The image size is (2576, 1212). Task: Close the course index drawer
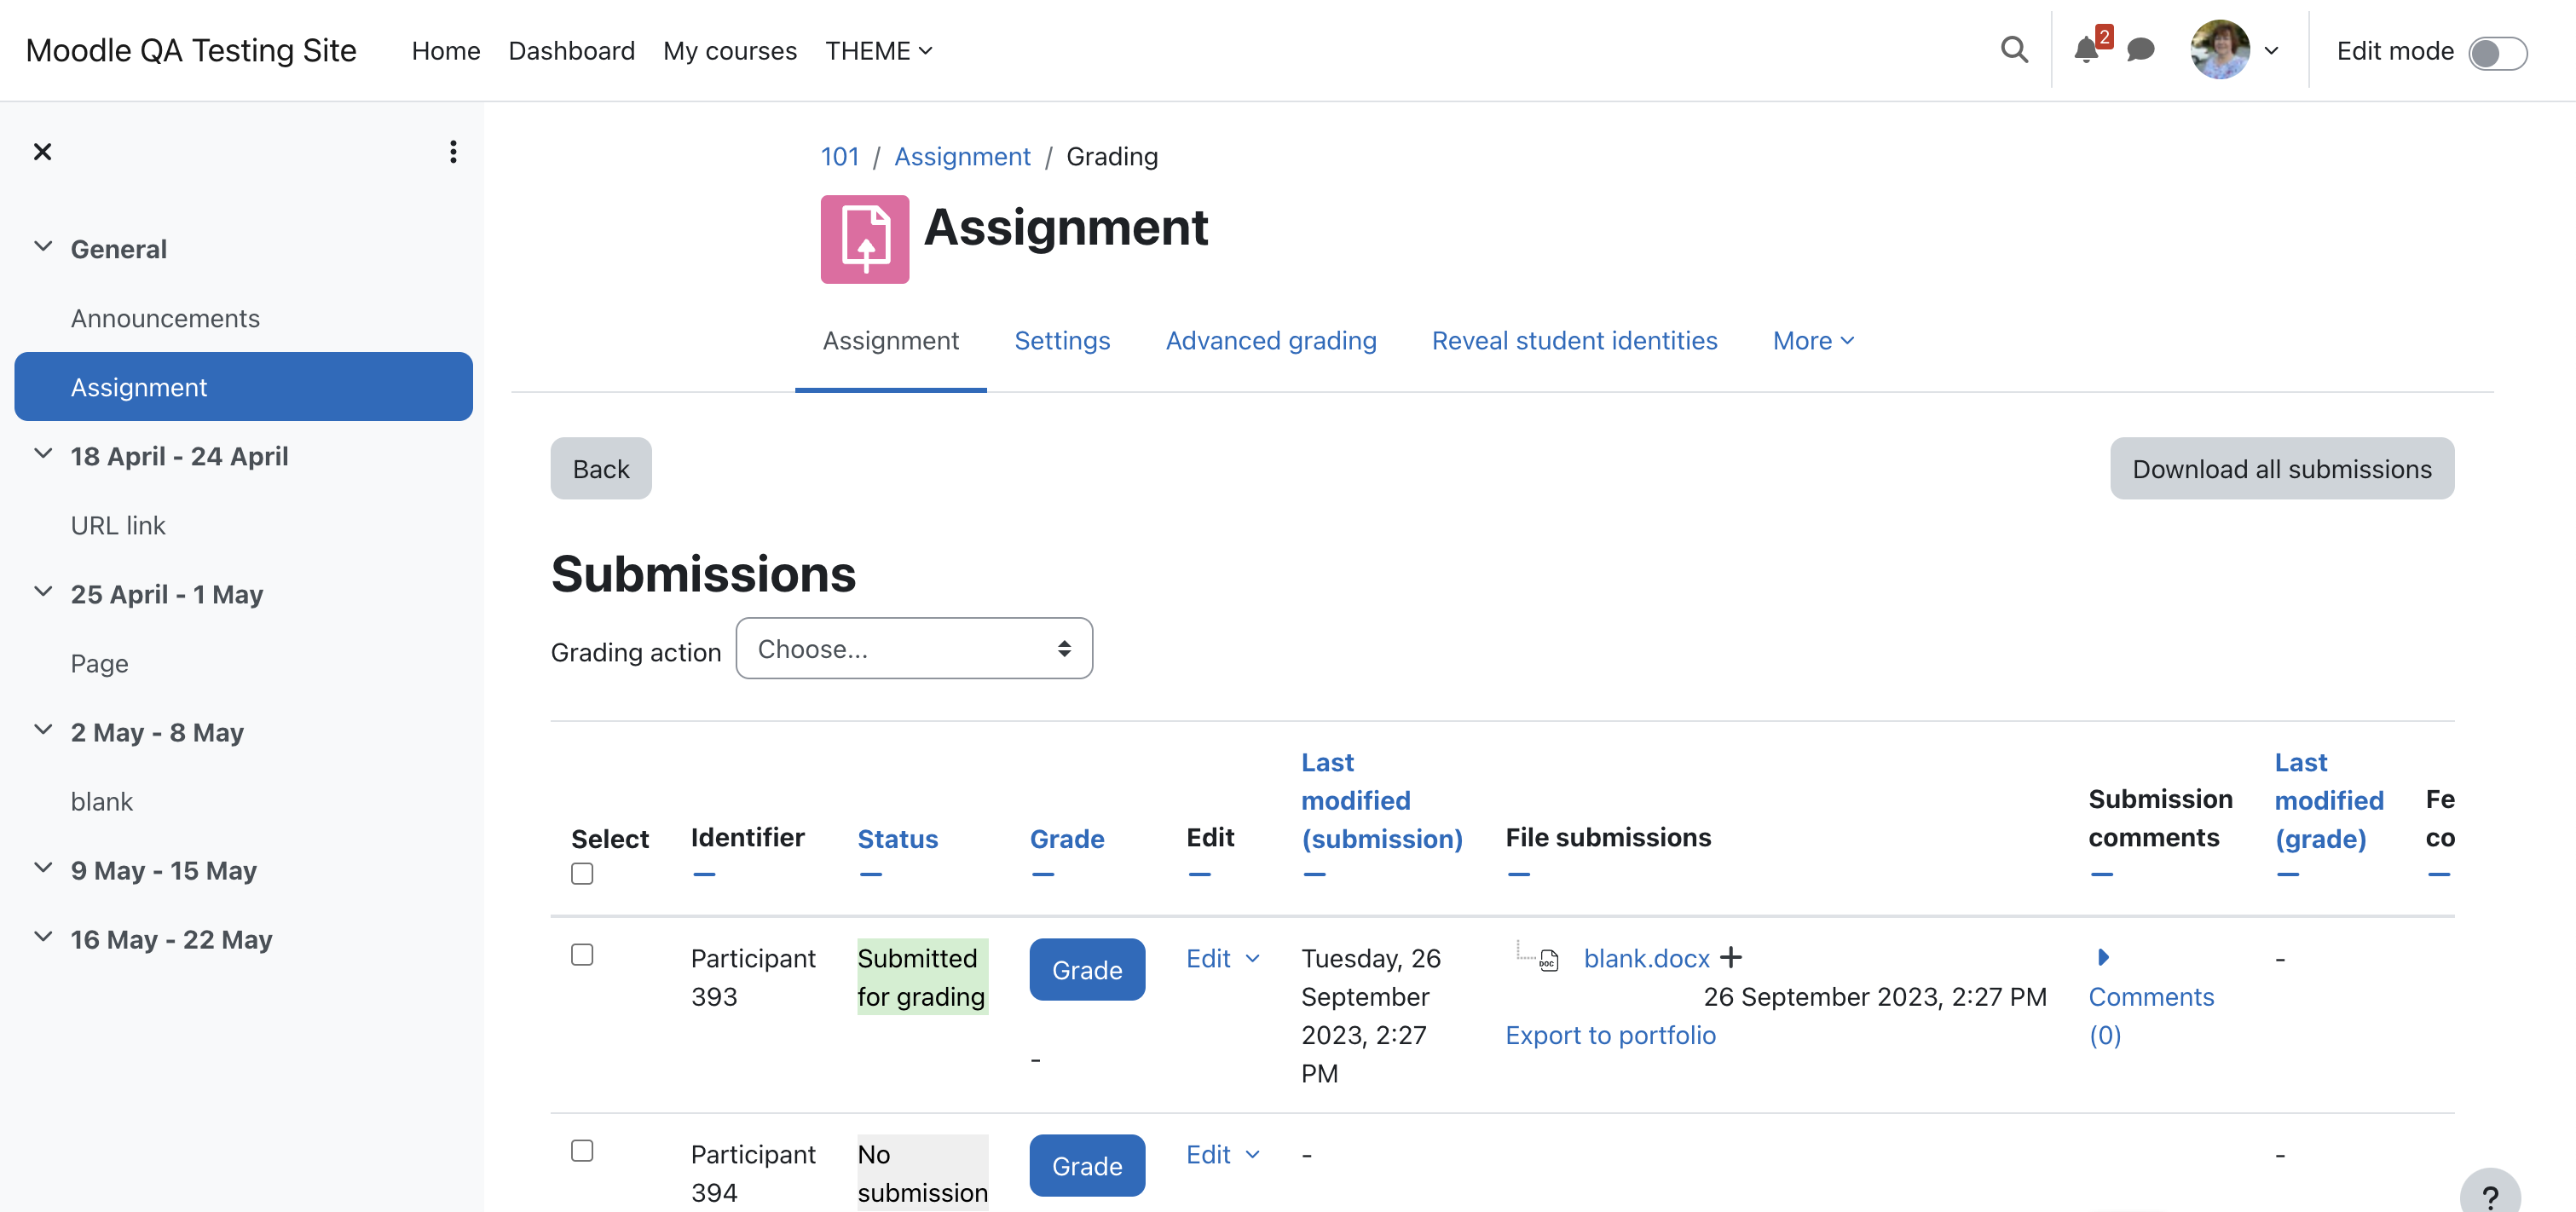coord(42,152)
